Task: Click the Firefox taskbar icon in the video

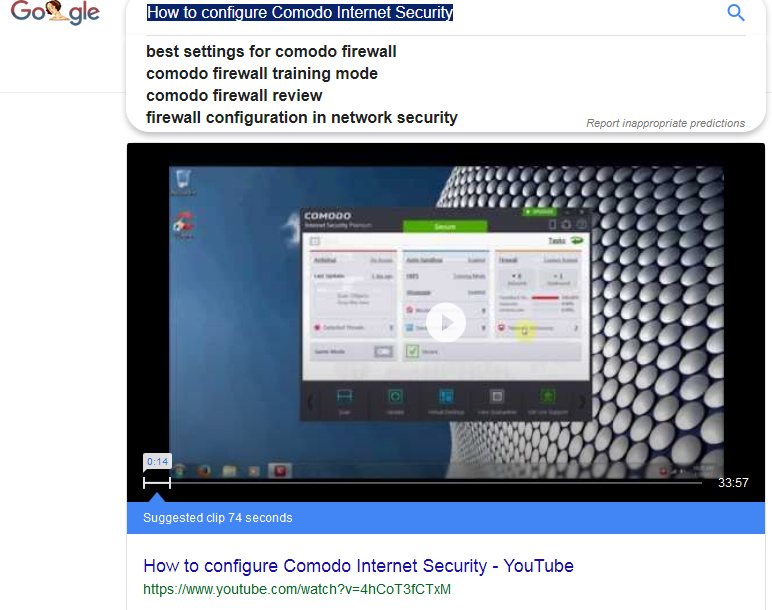Action: tap(204, 471)
